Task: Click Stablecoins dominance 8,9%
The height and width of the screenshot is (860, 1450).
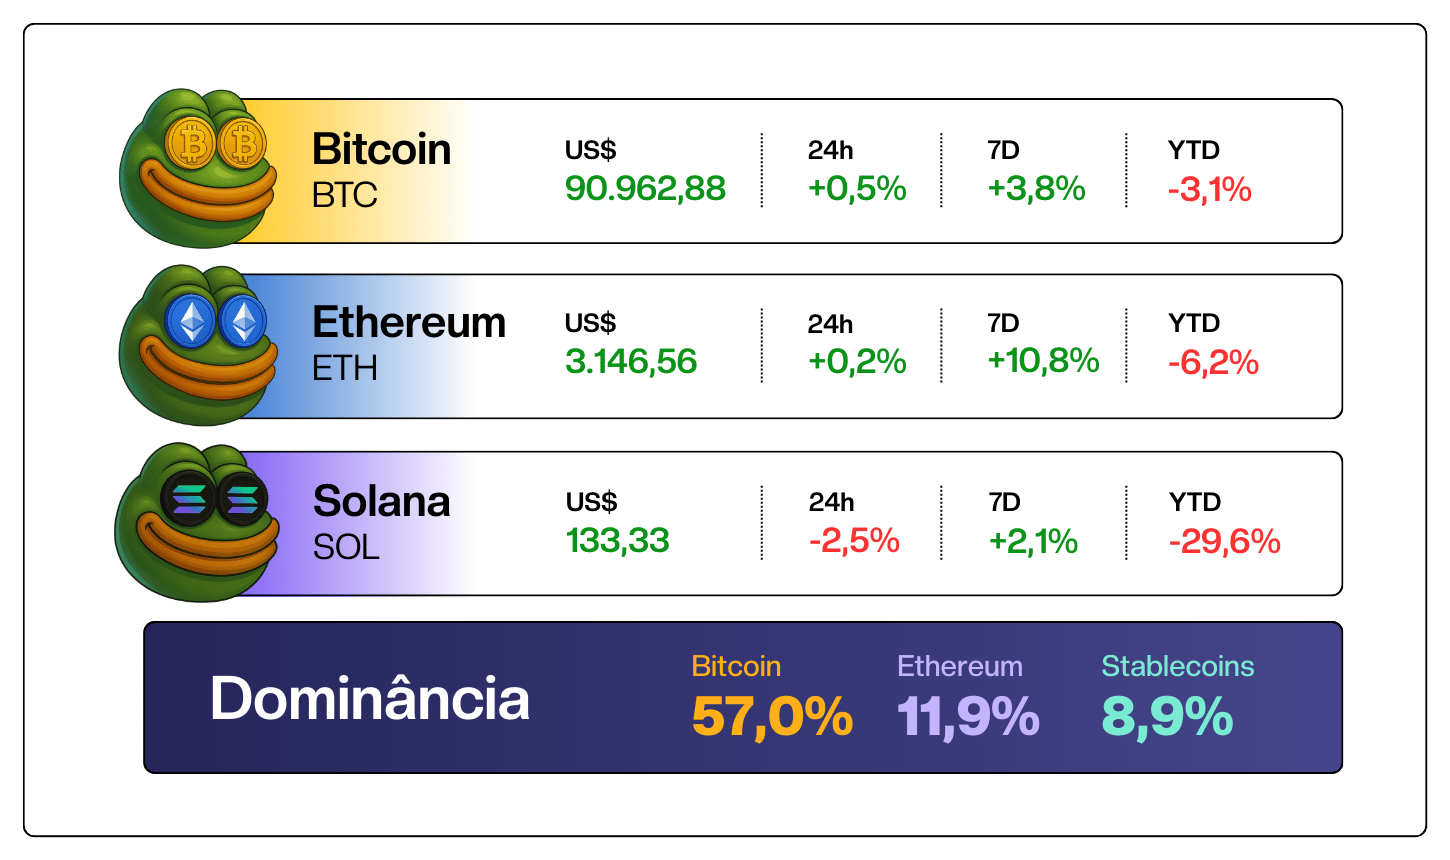Action: (1167, 718)
